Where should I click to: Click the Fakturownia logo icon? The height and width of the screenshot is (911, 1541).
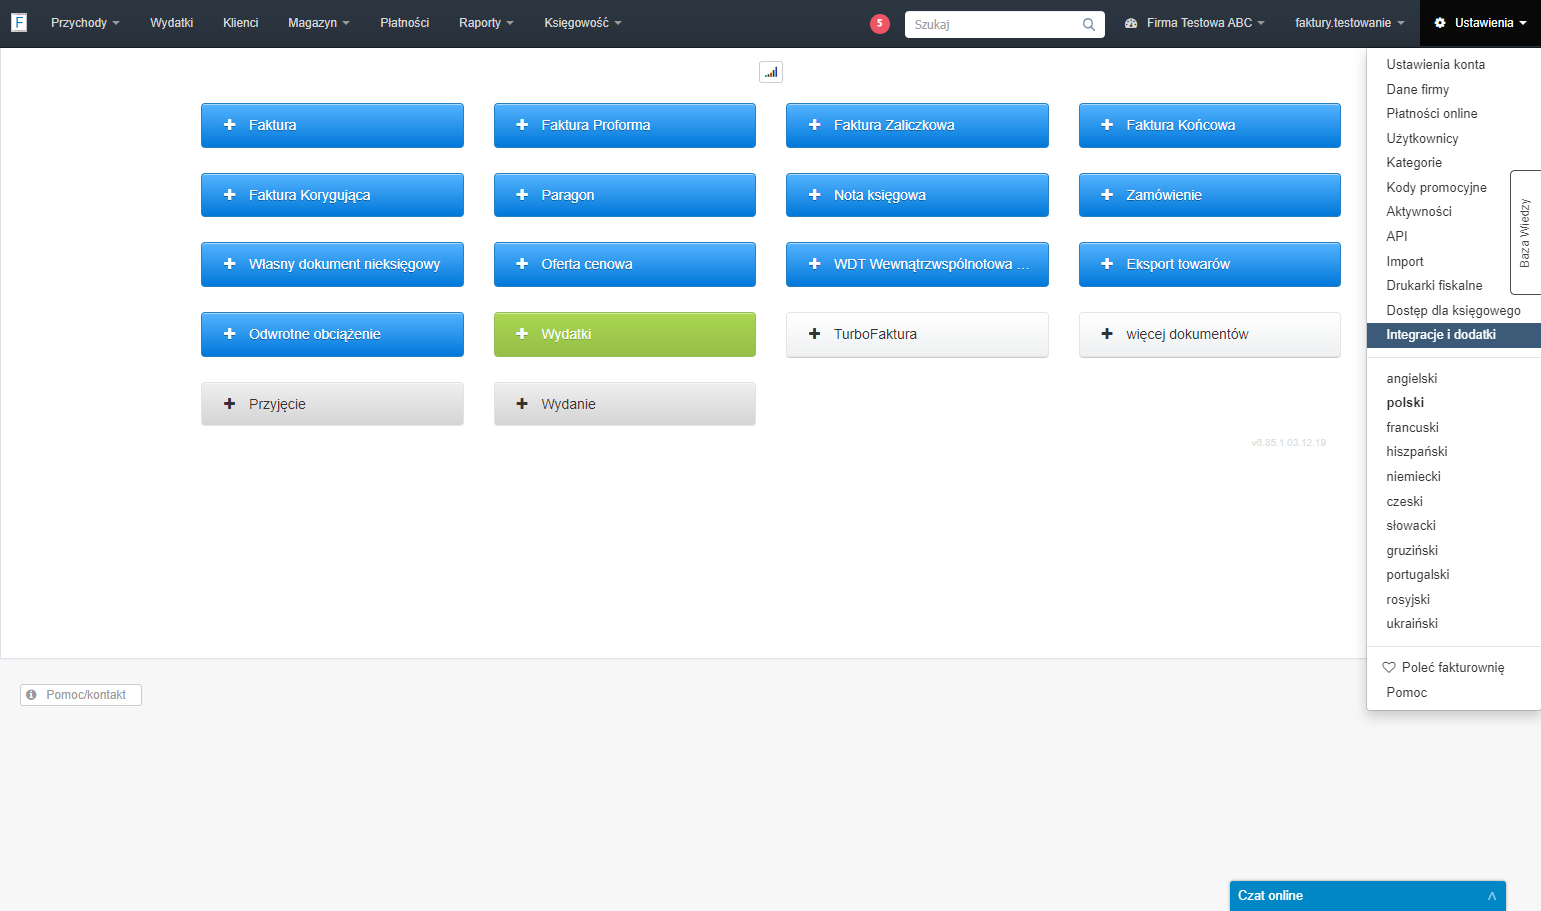pos(19,22)
